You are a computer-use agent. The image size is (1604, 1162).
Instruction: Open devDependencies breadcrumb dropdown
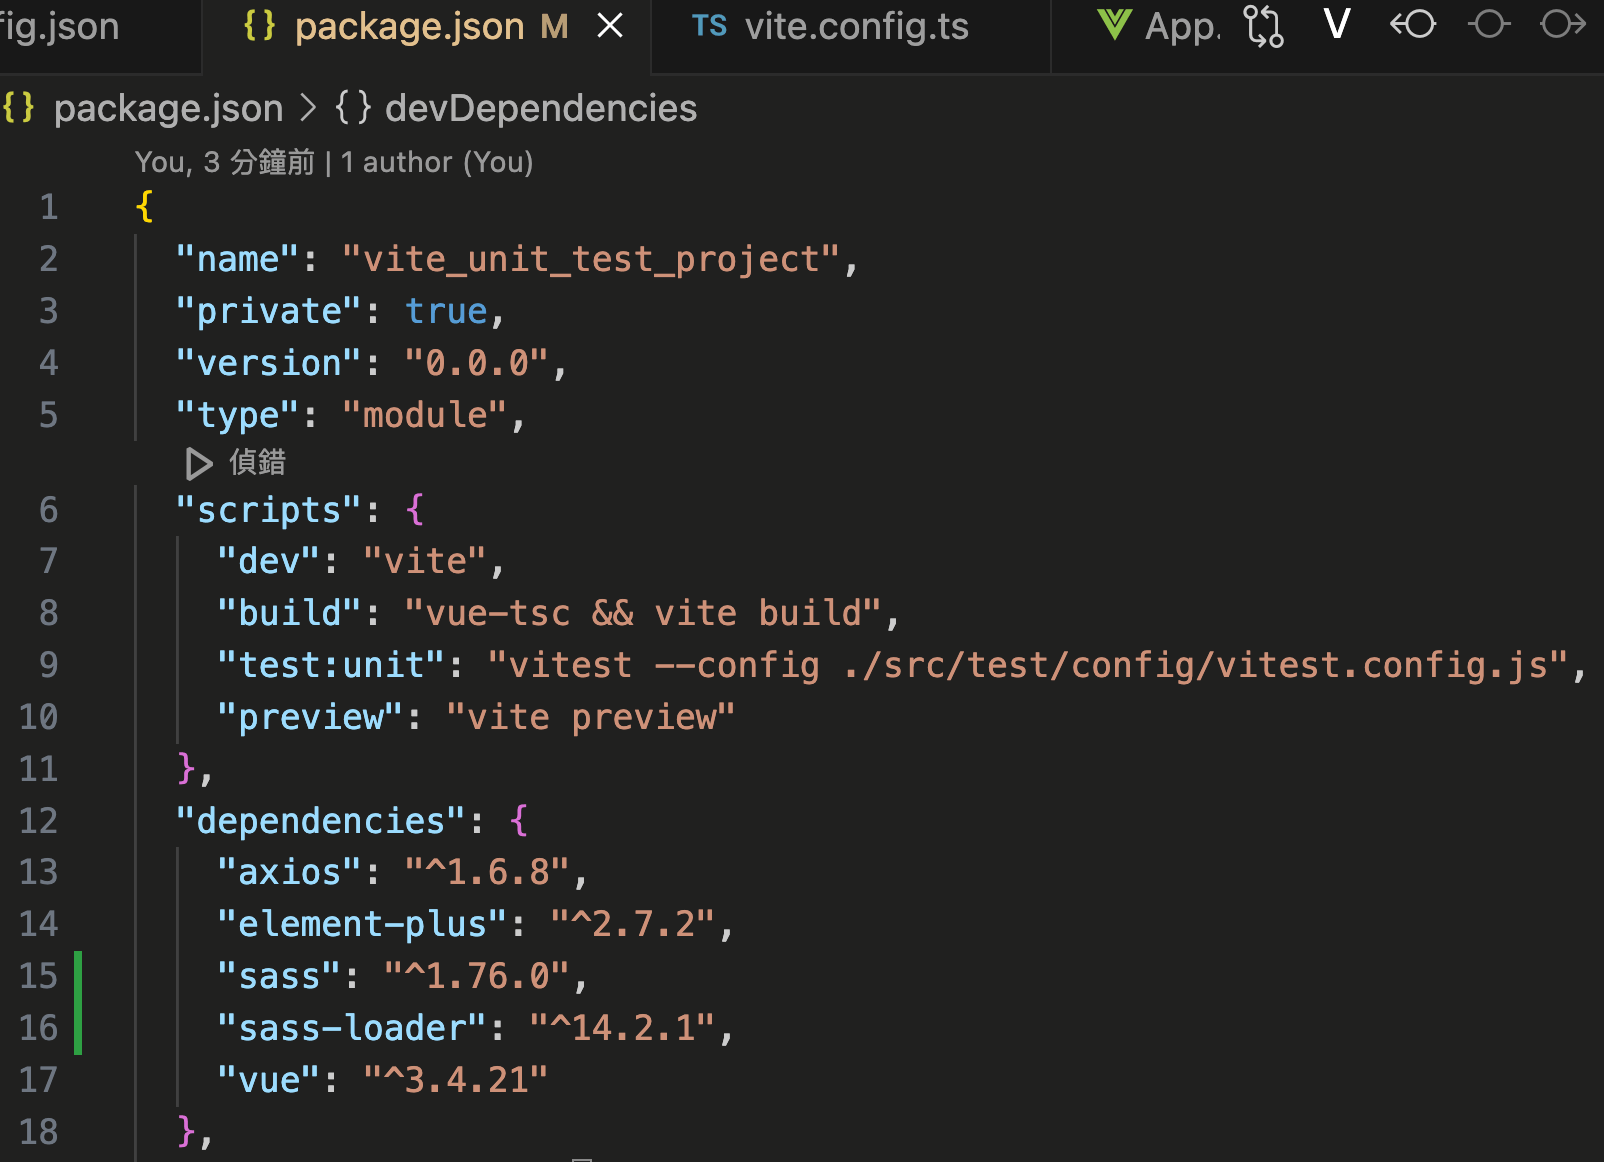click(540, 108)
